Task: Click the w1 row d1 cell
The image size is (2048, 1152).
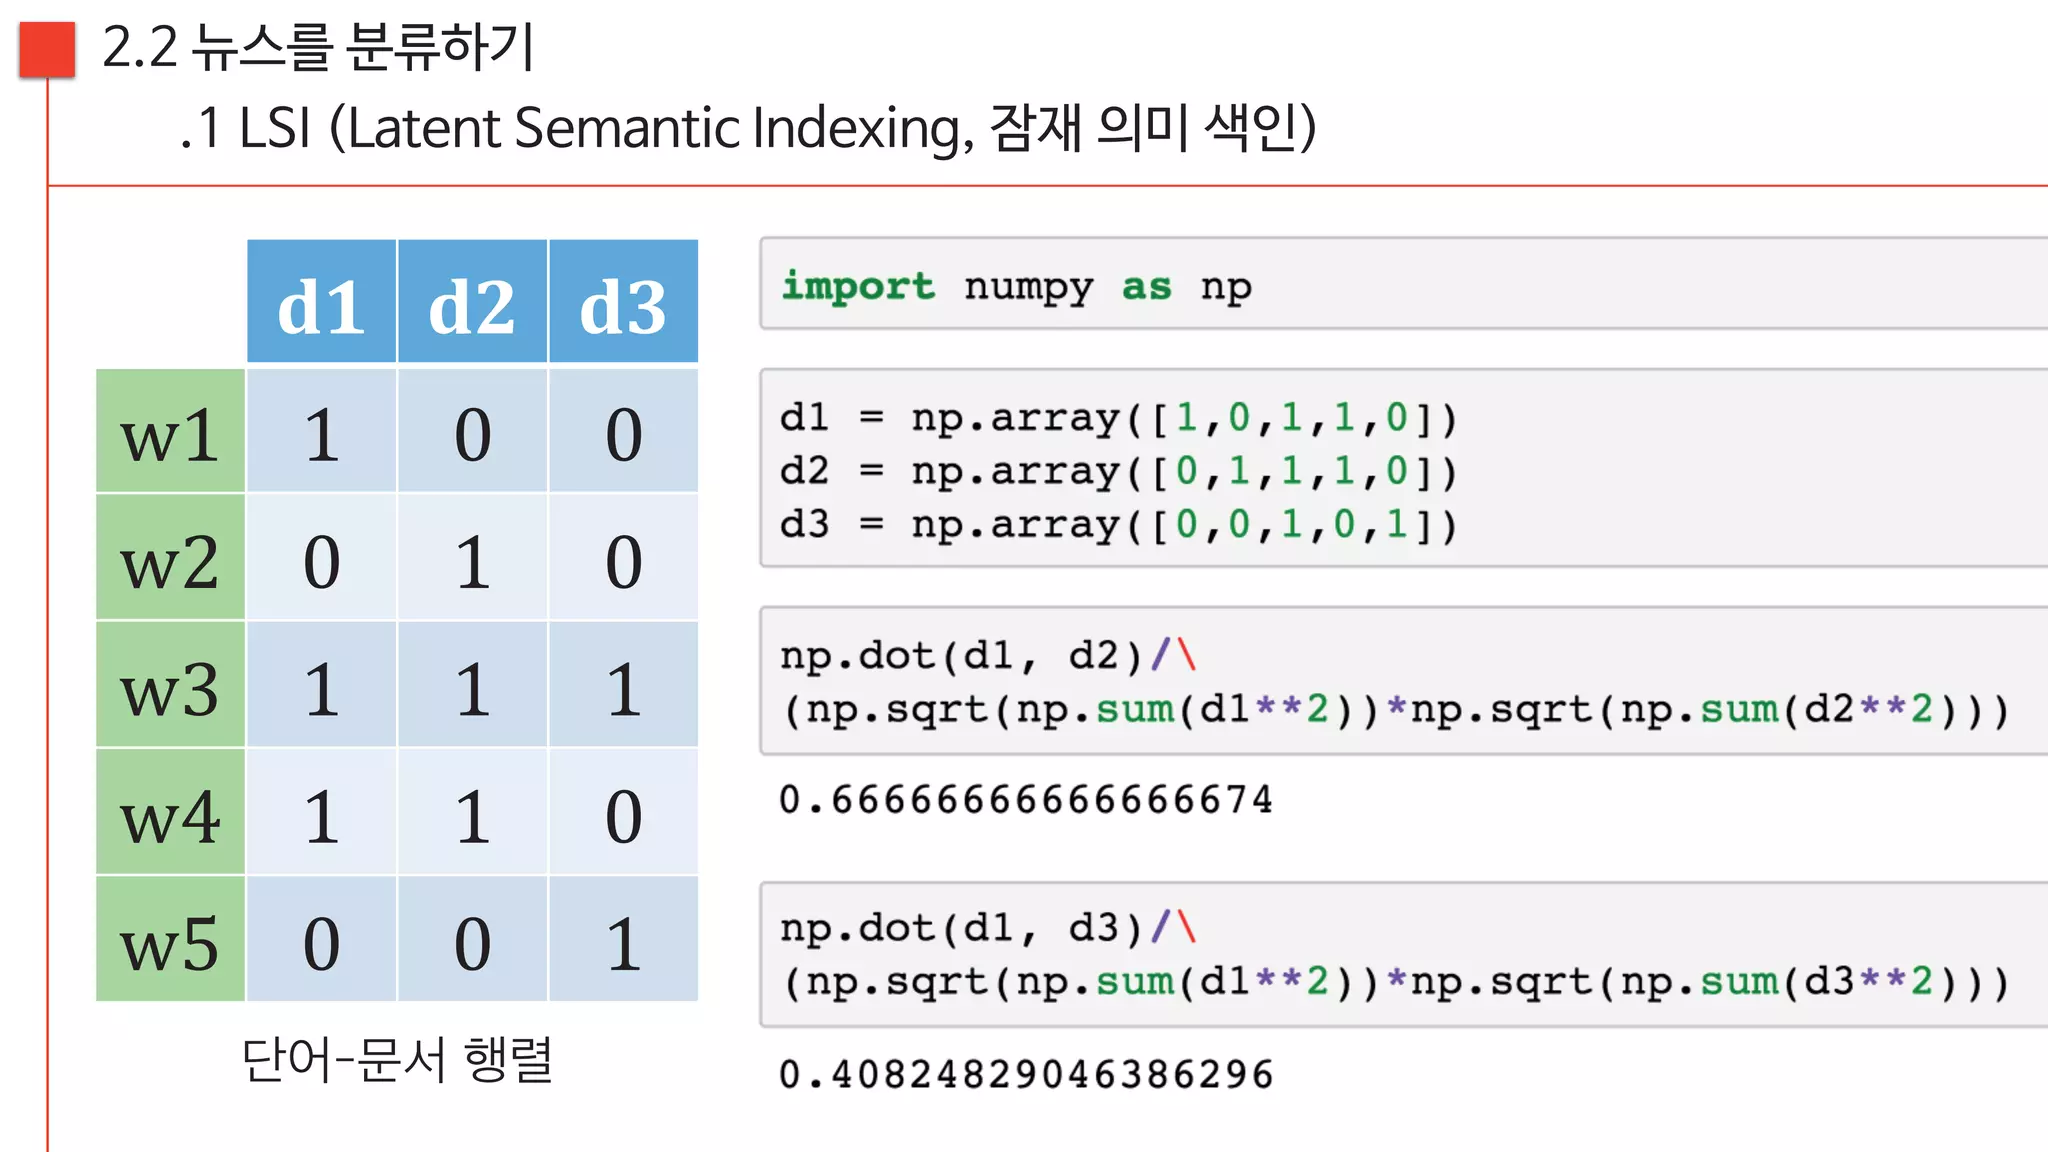Action: pyautogui.click(x=321, y=431)
